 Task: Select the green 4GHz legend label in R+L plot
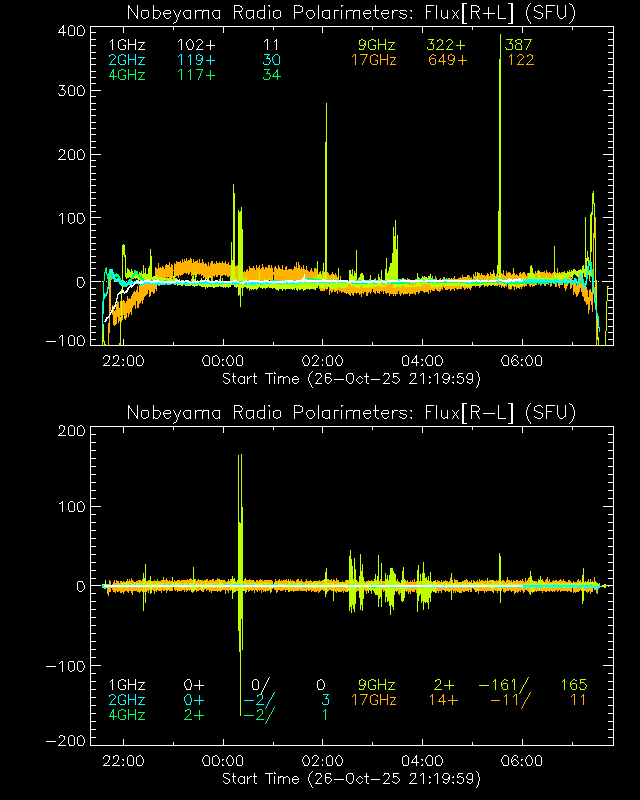[x=126, y=74]
